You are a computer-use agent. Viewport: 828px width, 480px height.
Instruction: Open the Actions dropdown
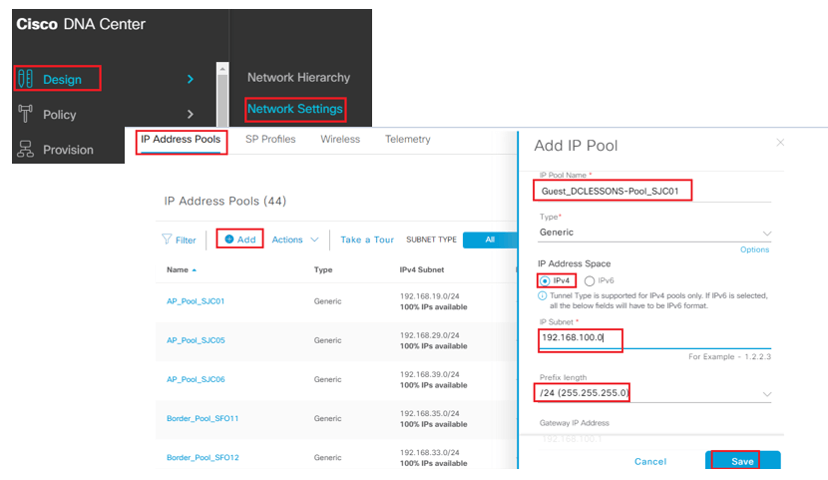[295, 239]
